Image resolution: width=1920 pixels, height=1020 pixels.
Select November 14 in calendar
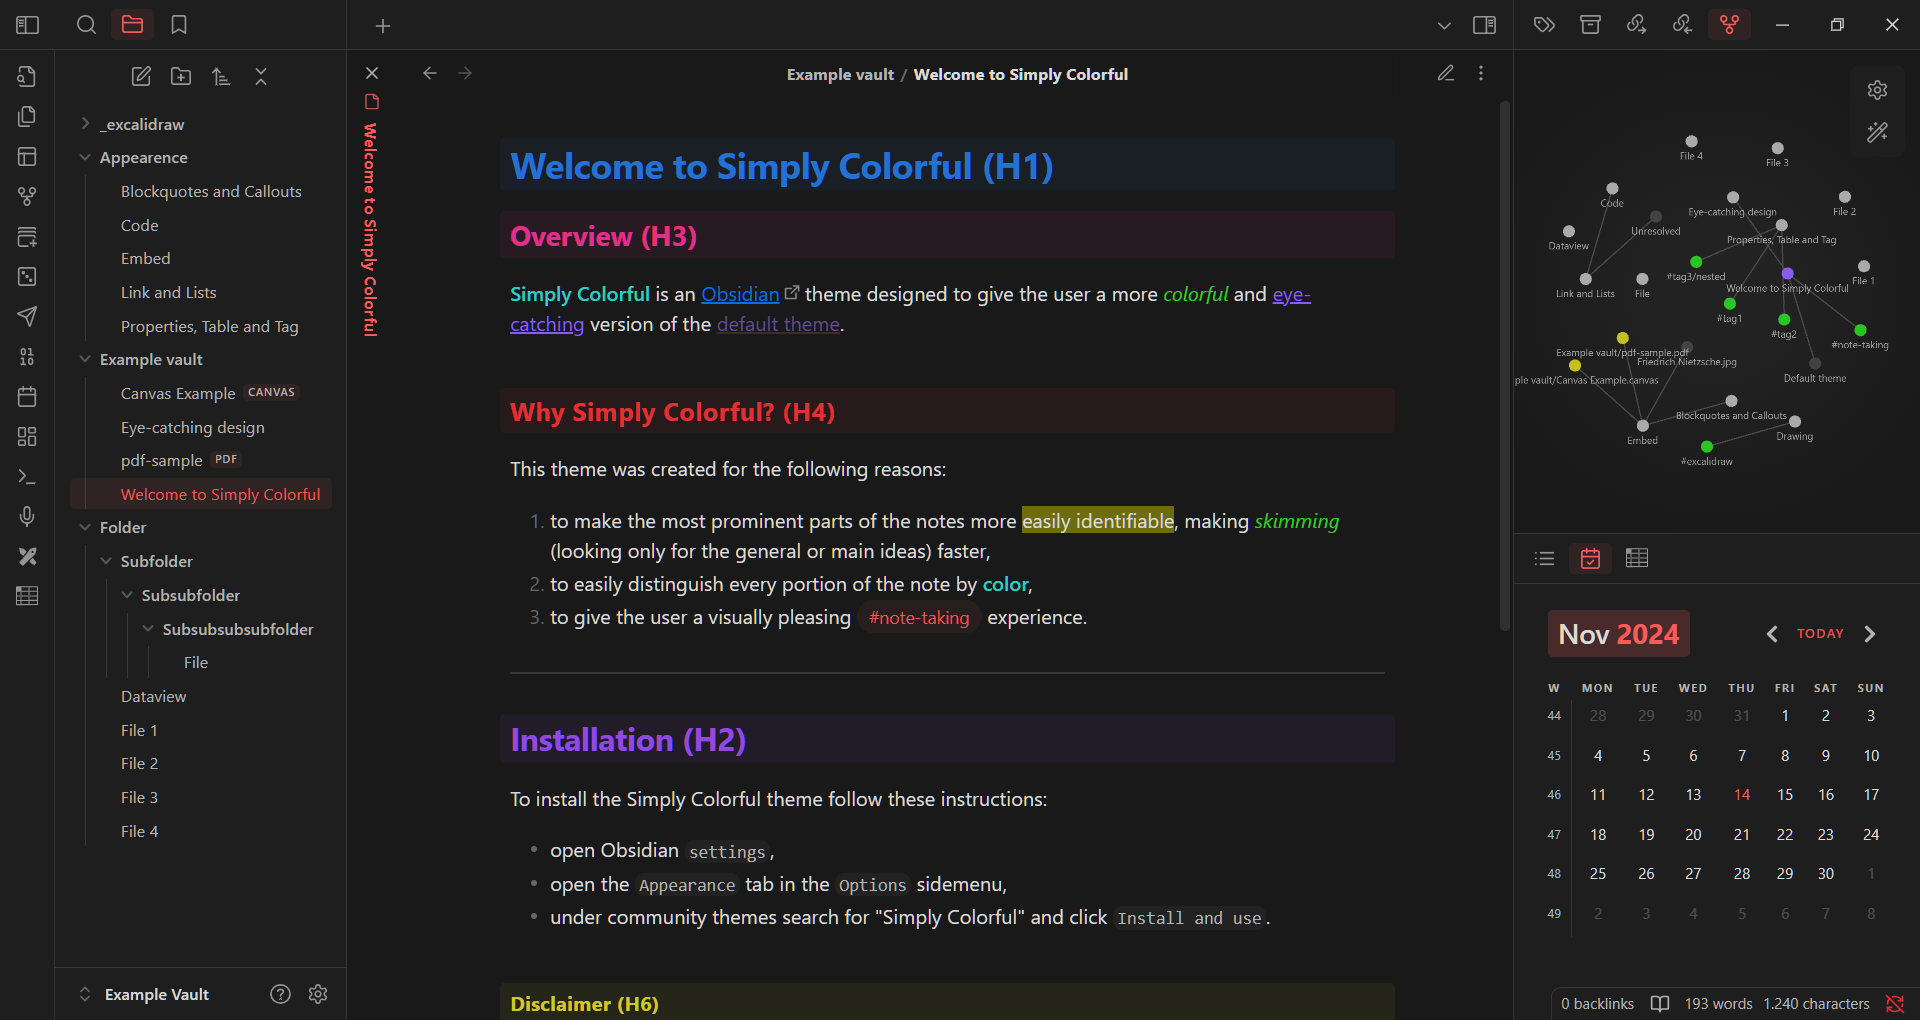pos(1742,795)
